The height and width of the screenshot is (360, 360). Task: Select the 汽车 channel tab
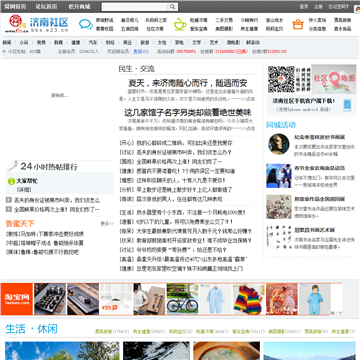pos(93,43)
